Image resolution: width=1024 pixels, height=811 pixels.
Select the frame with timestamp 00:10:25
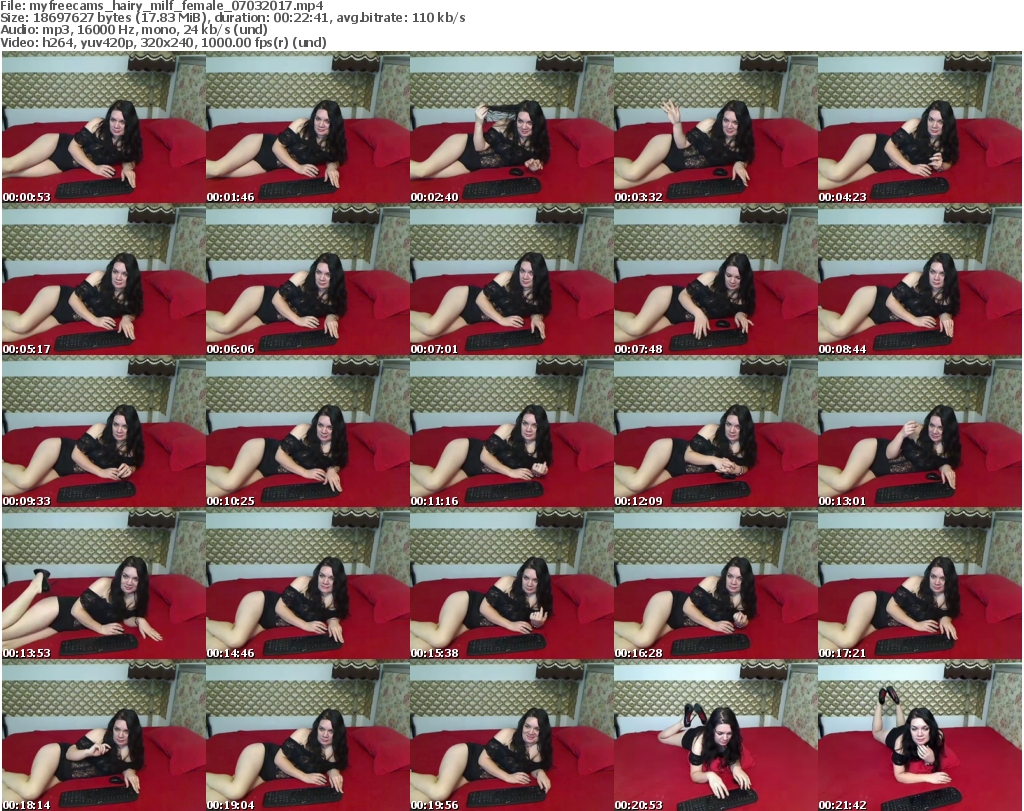coord(308,432)
